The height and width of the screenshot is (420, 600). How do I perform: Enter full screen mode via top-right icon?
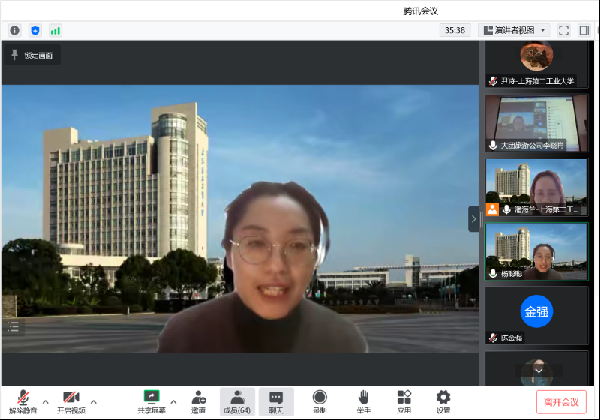(x=564, y=30)
